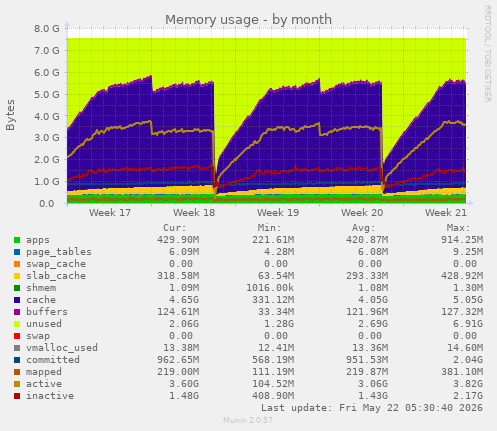Viewport: 497px width, 431px height.
Task: Click the page_tables blue legend swatch
Action: click(17, 252)
